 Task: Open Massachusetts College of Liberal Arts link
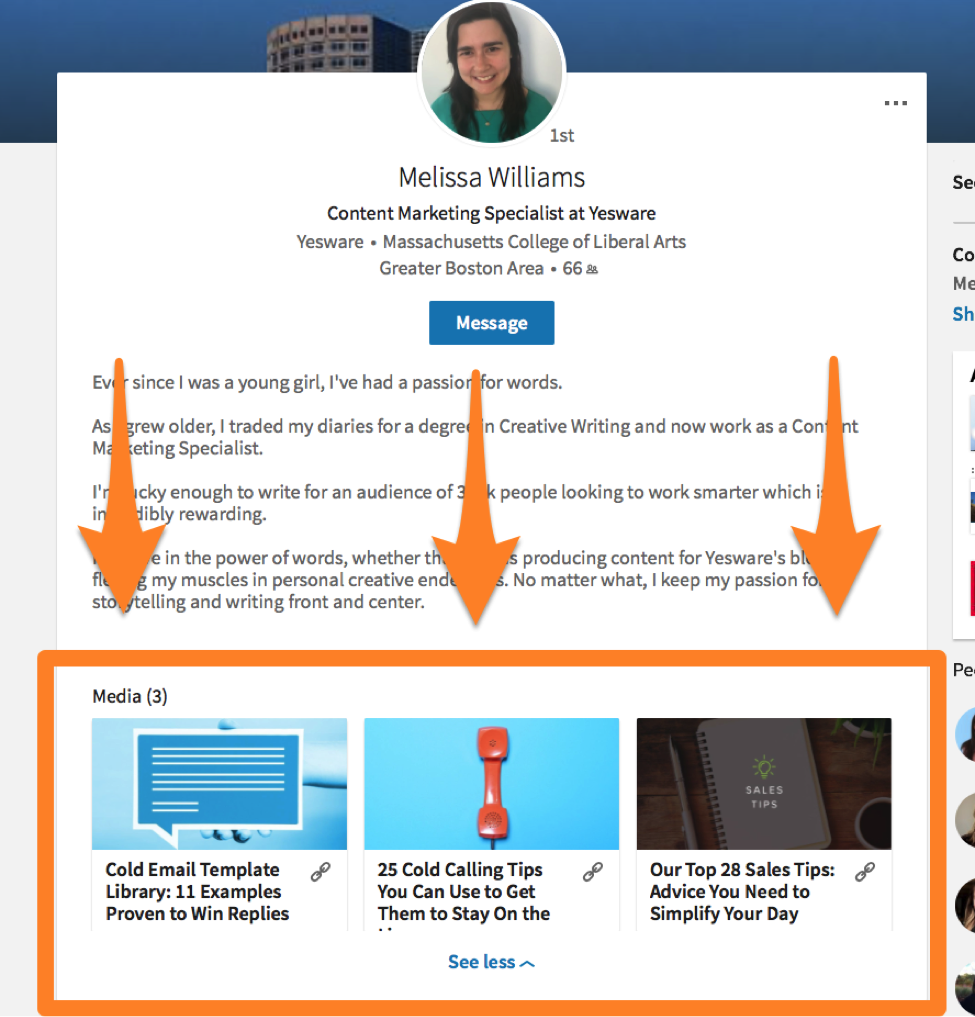coord(534,241)
